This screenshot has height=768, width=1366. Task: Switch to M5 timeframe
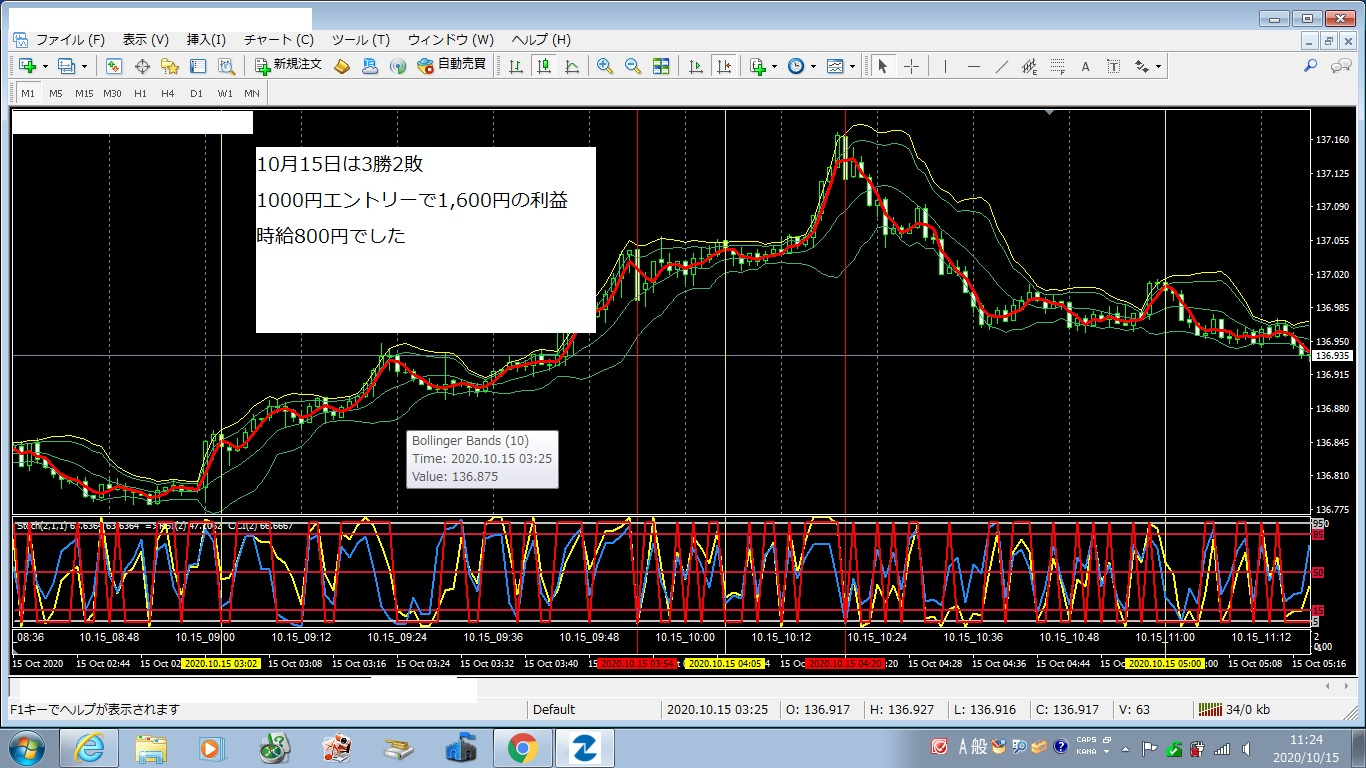coord(56,93)
